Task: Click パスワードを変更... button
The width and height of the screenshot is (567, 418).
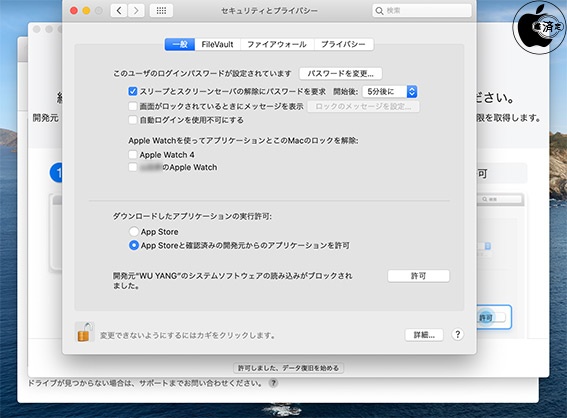Action: (x=340, y=73)
